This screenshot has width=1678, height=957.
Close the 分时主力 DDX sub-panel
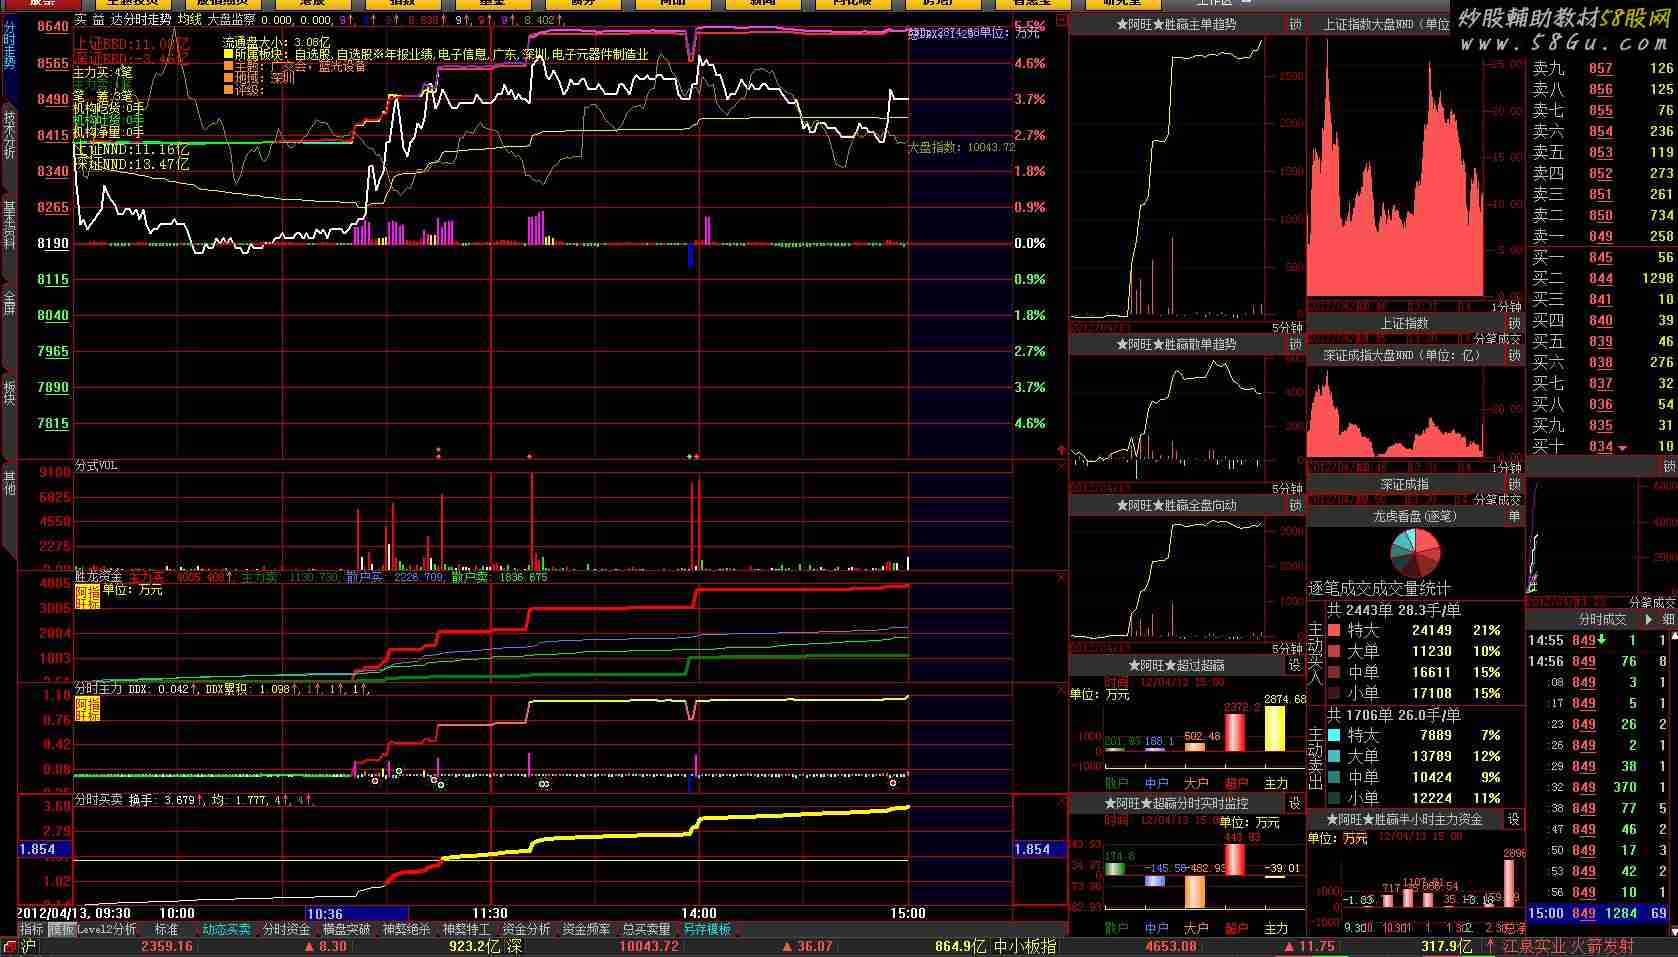pos(1060,690)
